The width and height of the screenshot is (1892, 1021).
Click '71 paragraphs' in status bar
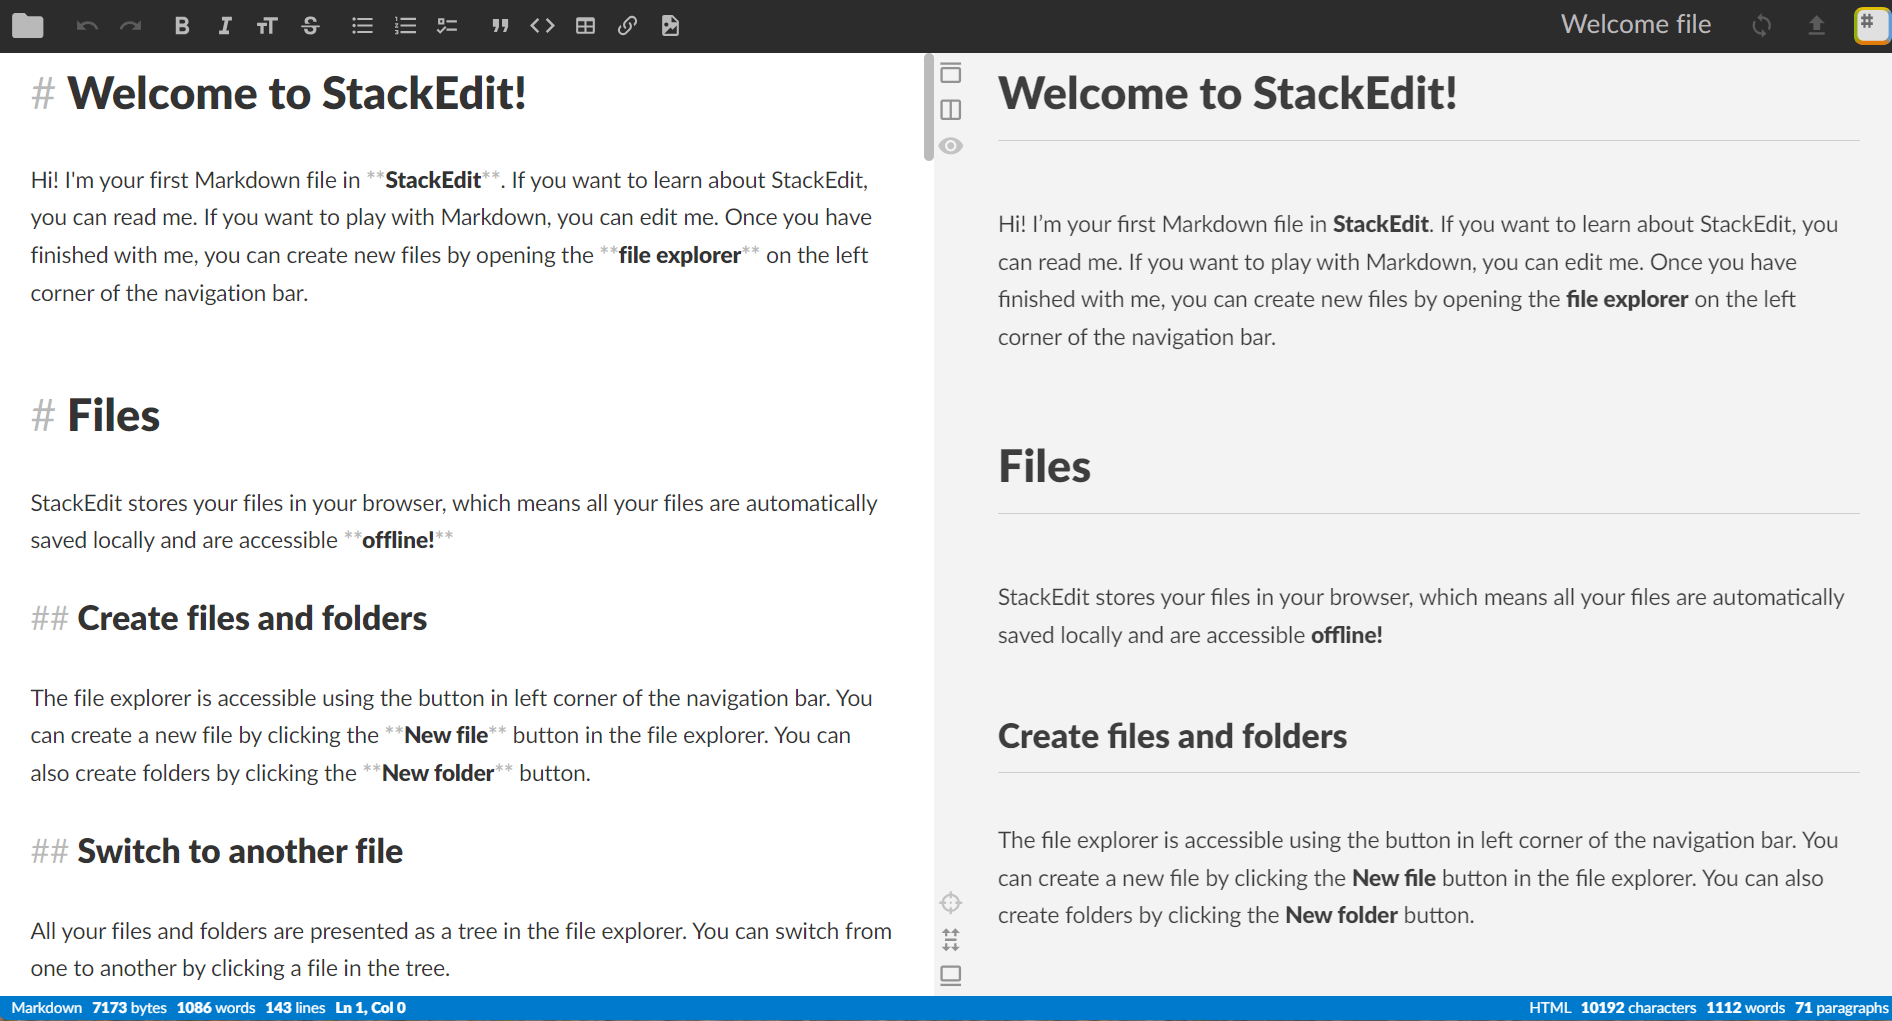click(x=1841, y=1008)
